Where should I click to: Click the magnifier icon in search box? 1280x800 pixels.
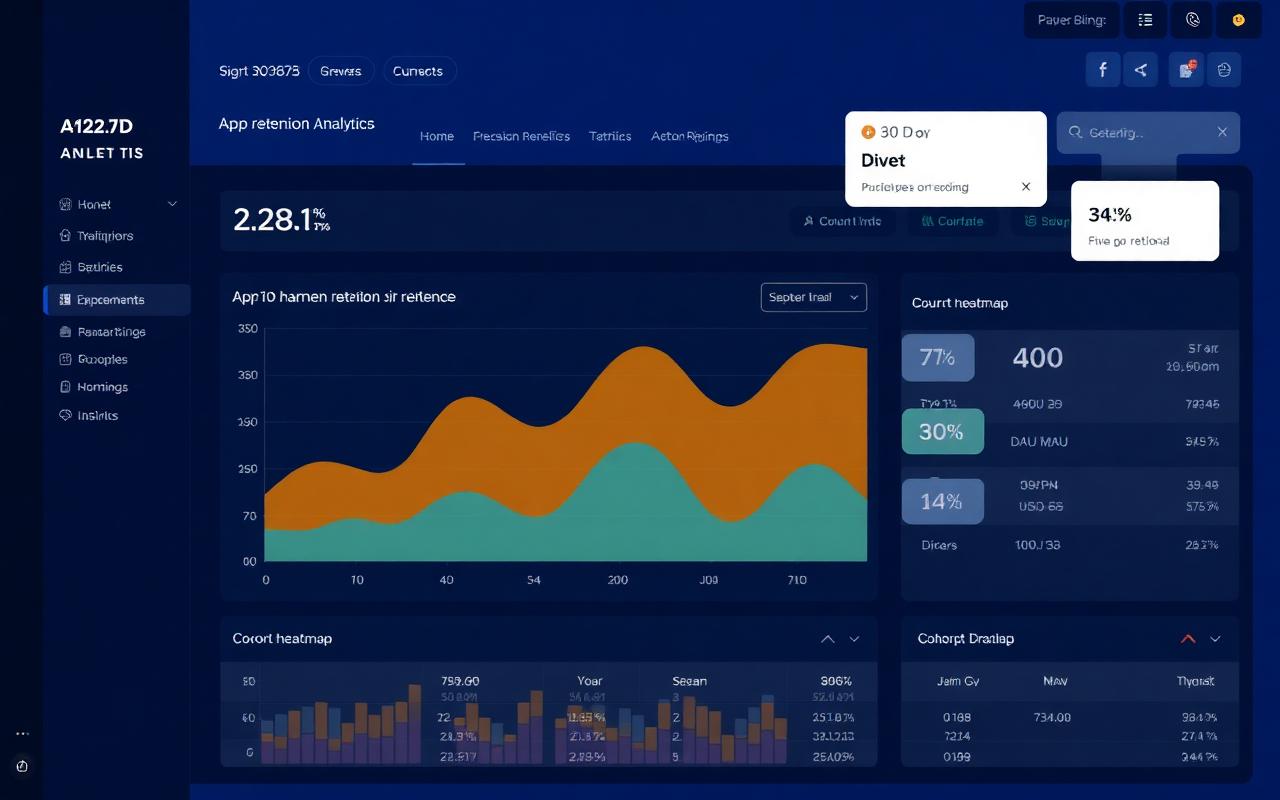[x=1075, y=132]
